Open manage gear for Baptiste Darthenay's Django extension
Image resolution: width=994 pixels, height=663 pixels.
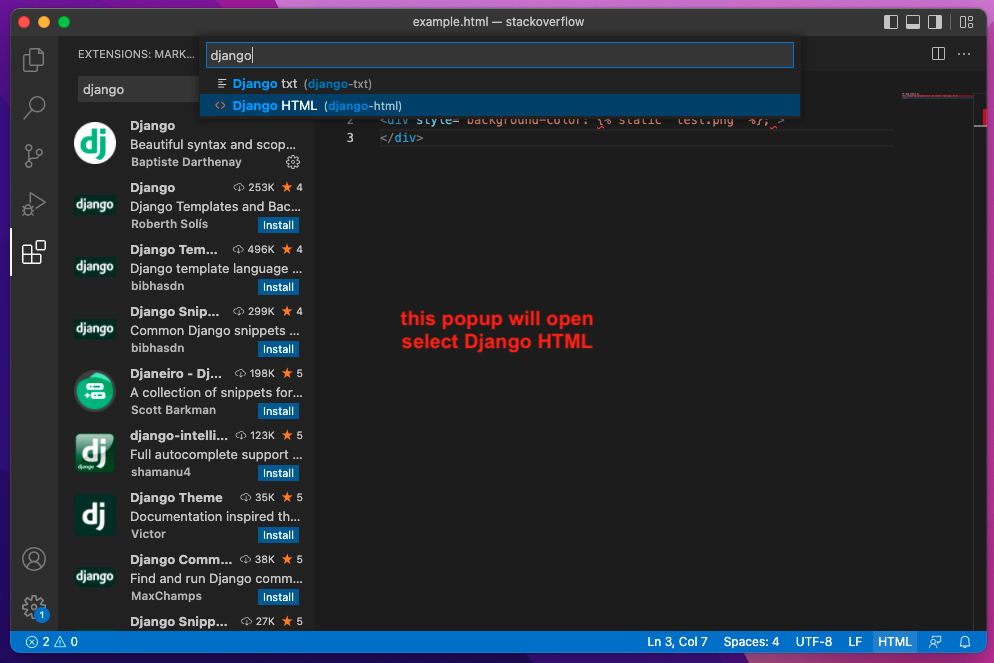tap(293, 162)
